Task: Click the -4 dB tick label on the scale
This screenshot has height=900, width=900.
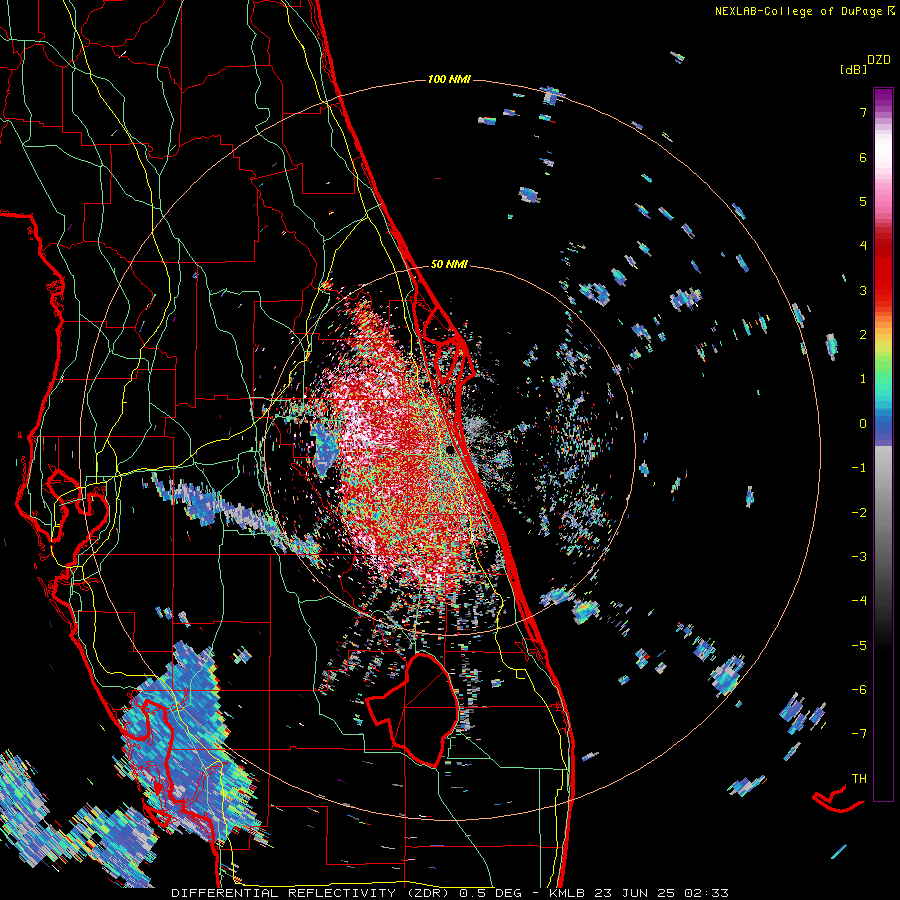Action: tap(859, 601)
